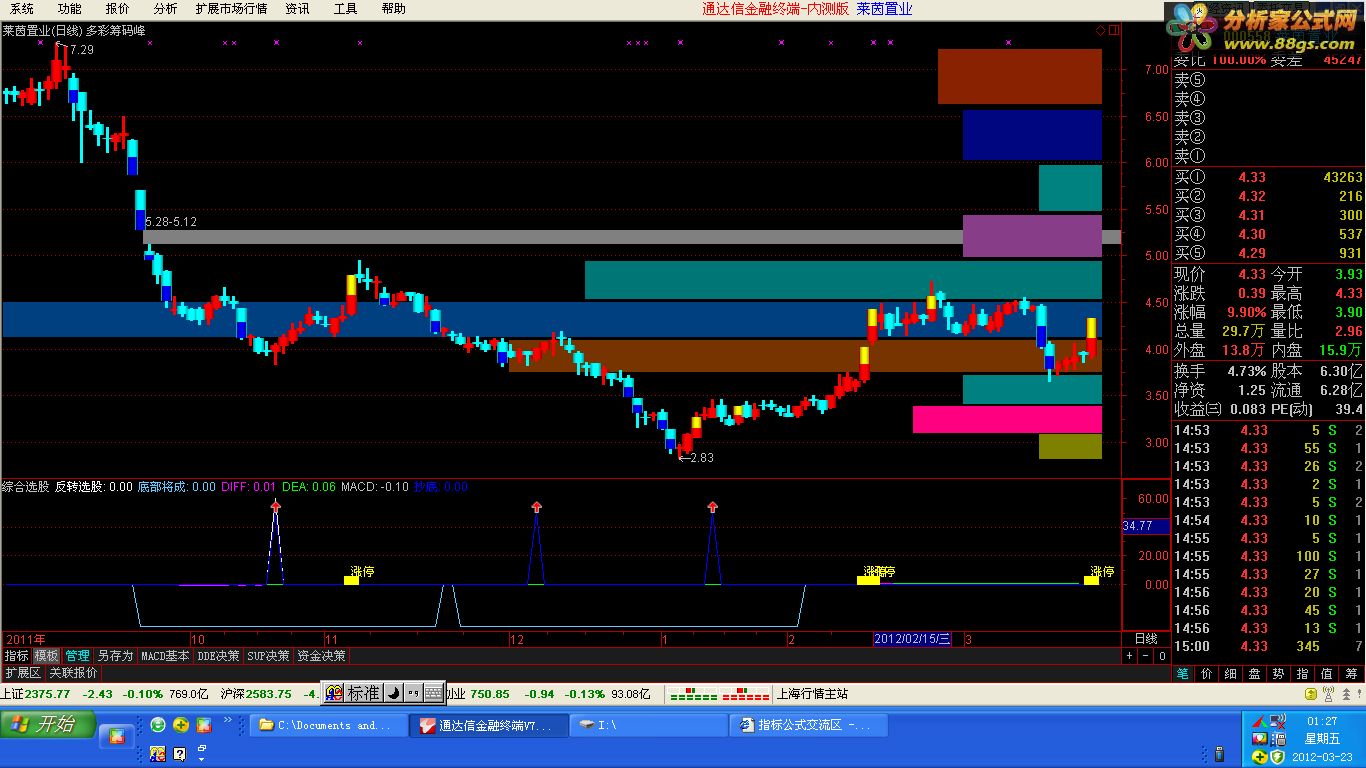Open the 系统 menu
Viewport: 1366px width, 768px height.
(x=20, y=9)
